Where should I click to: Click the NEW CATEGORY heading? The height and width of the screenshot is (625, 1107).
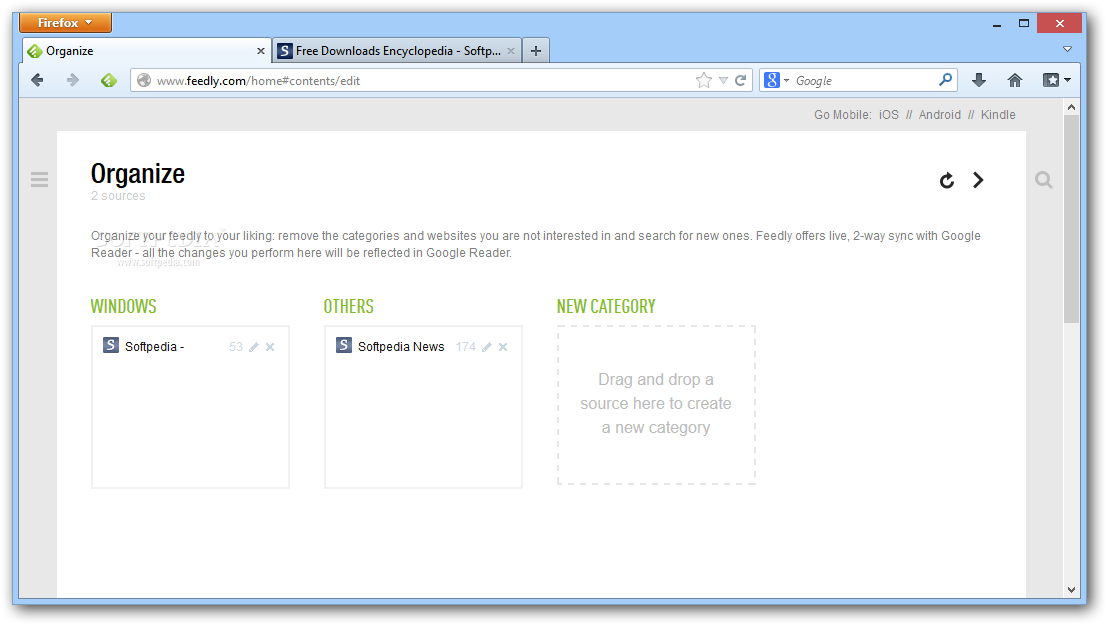tap(606, 306)
